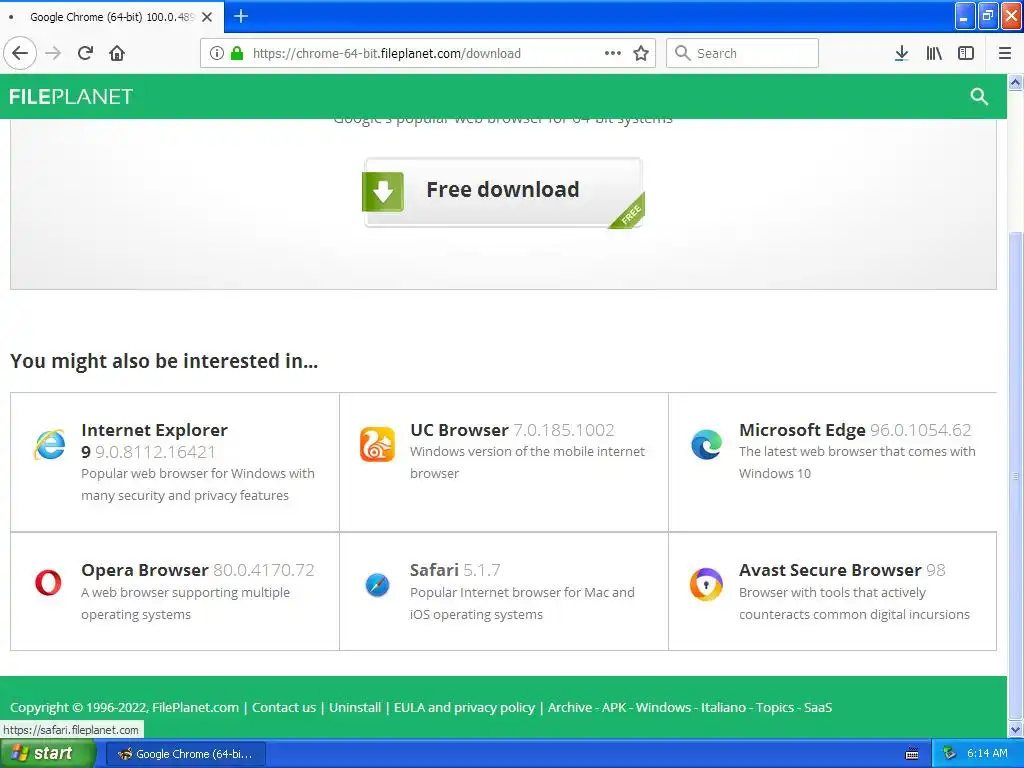The width and height of the screenshot is (1024, 768).
Task: Toggle the sidebar view icon
Action: [966, 54]
